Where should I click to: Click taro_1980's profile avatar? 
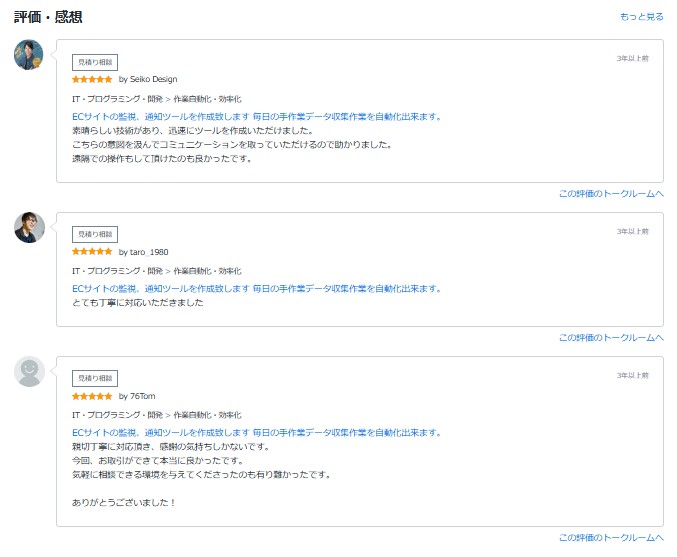pos(29,227)
